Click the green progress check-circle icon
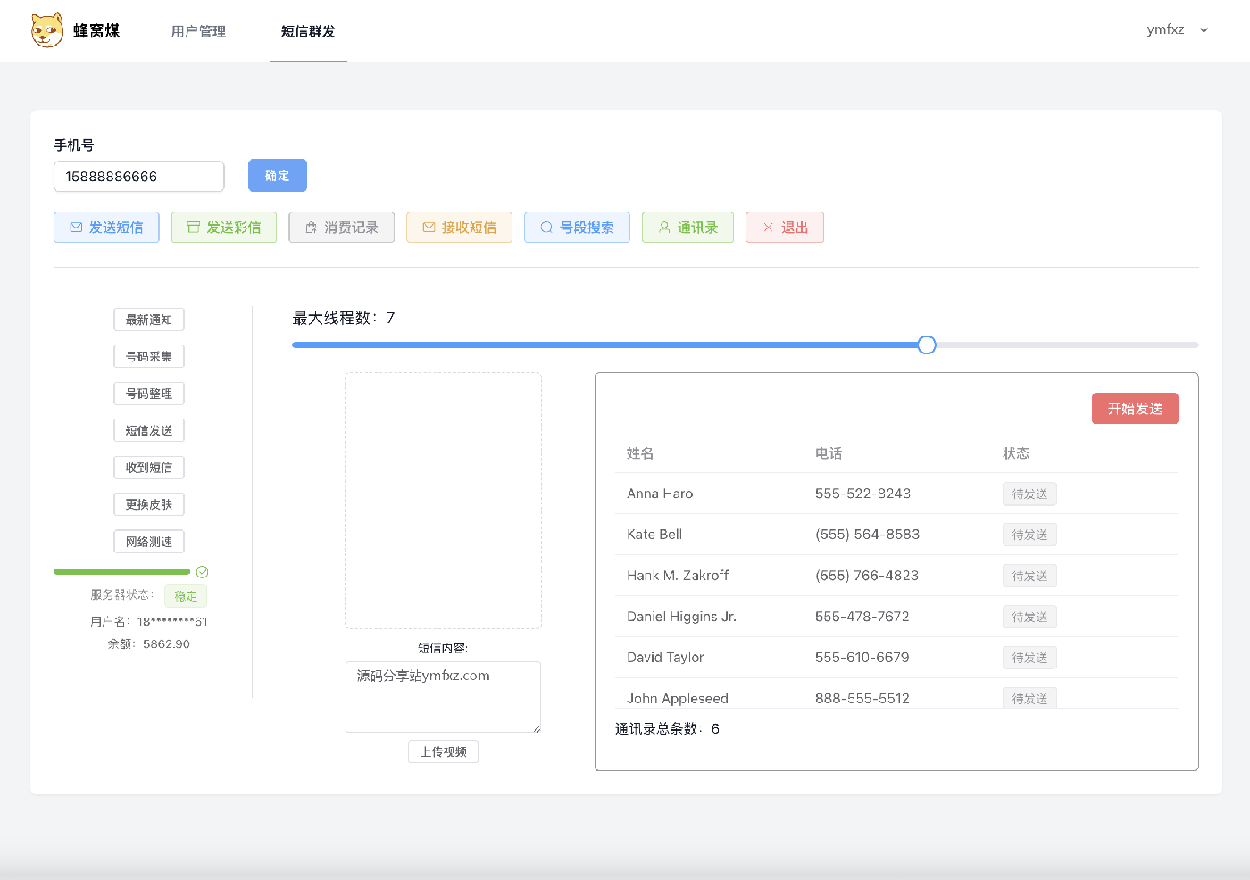This screenshot has width=1250, height=880. click(x=202, y=572)
